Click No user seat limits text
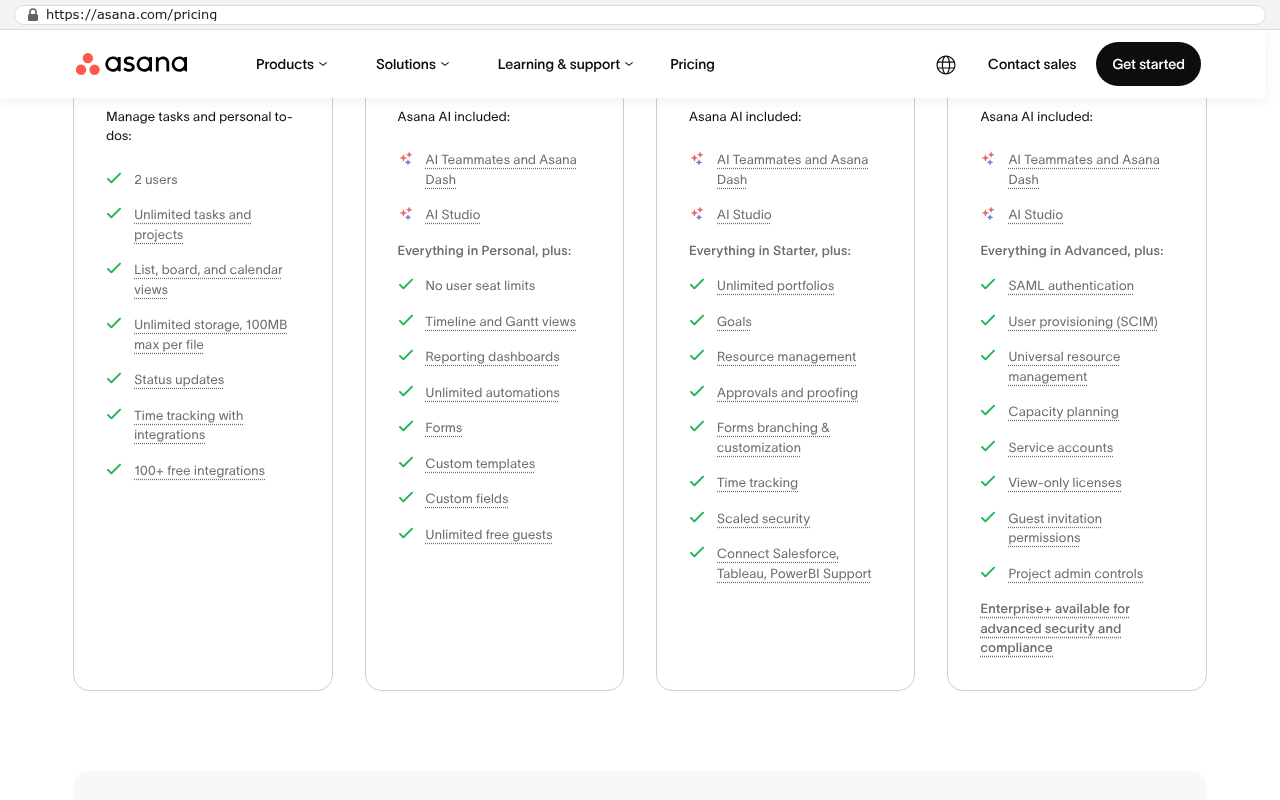Image resolution: width=1280 pixels, height=800 pixels. click(x=480, y=286)
